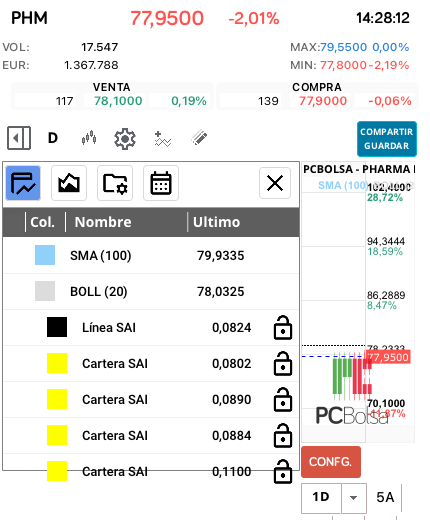This screenshot has height=520, width=430.
Task: Click the Ultimo column header
Action: [217, 222]
